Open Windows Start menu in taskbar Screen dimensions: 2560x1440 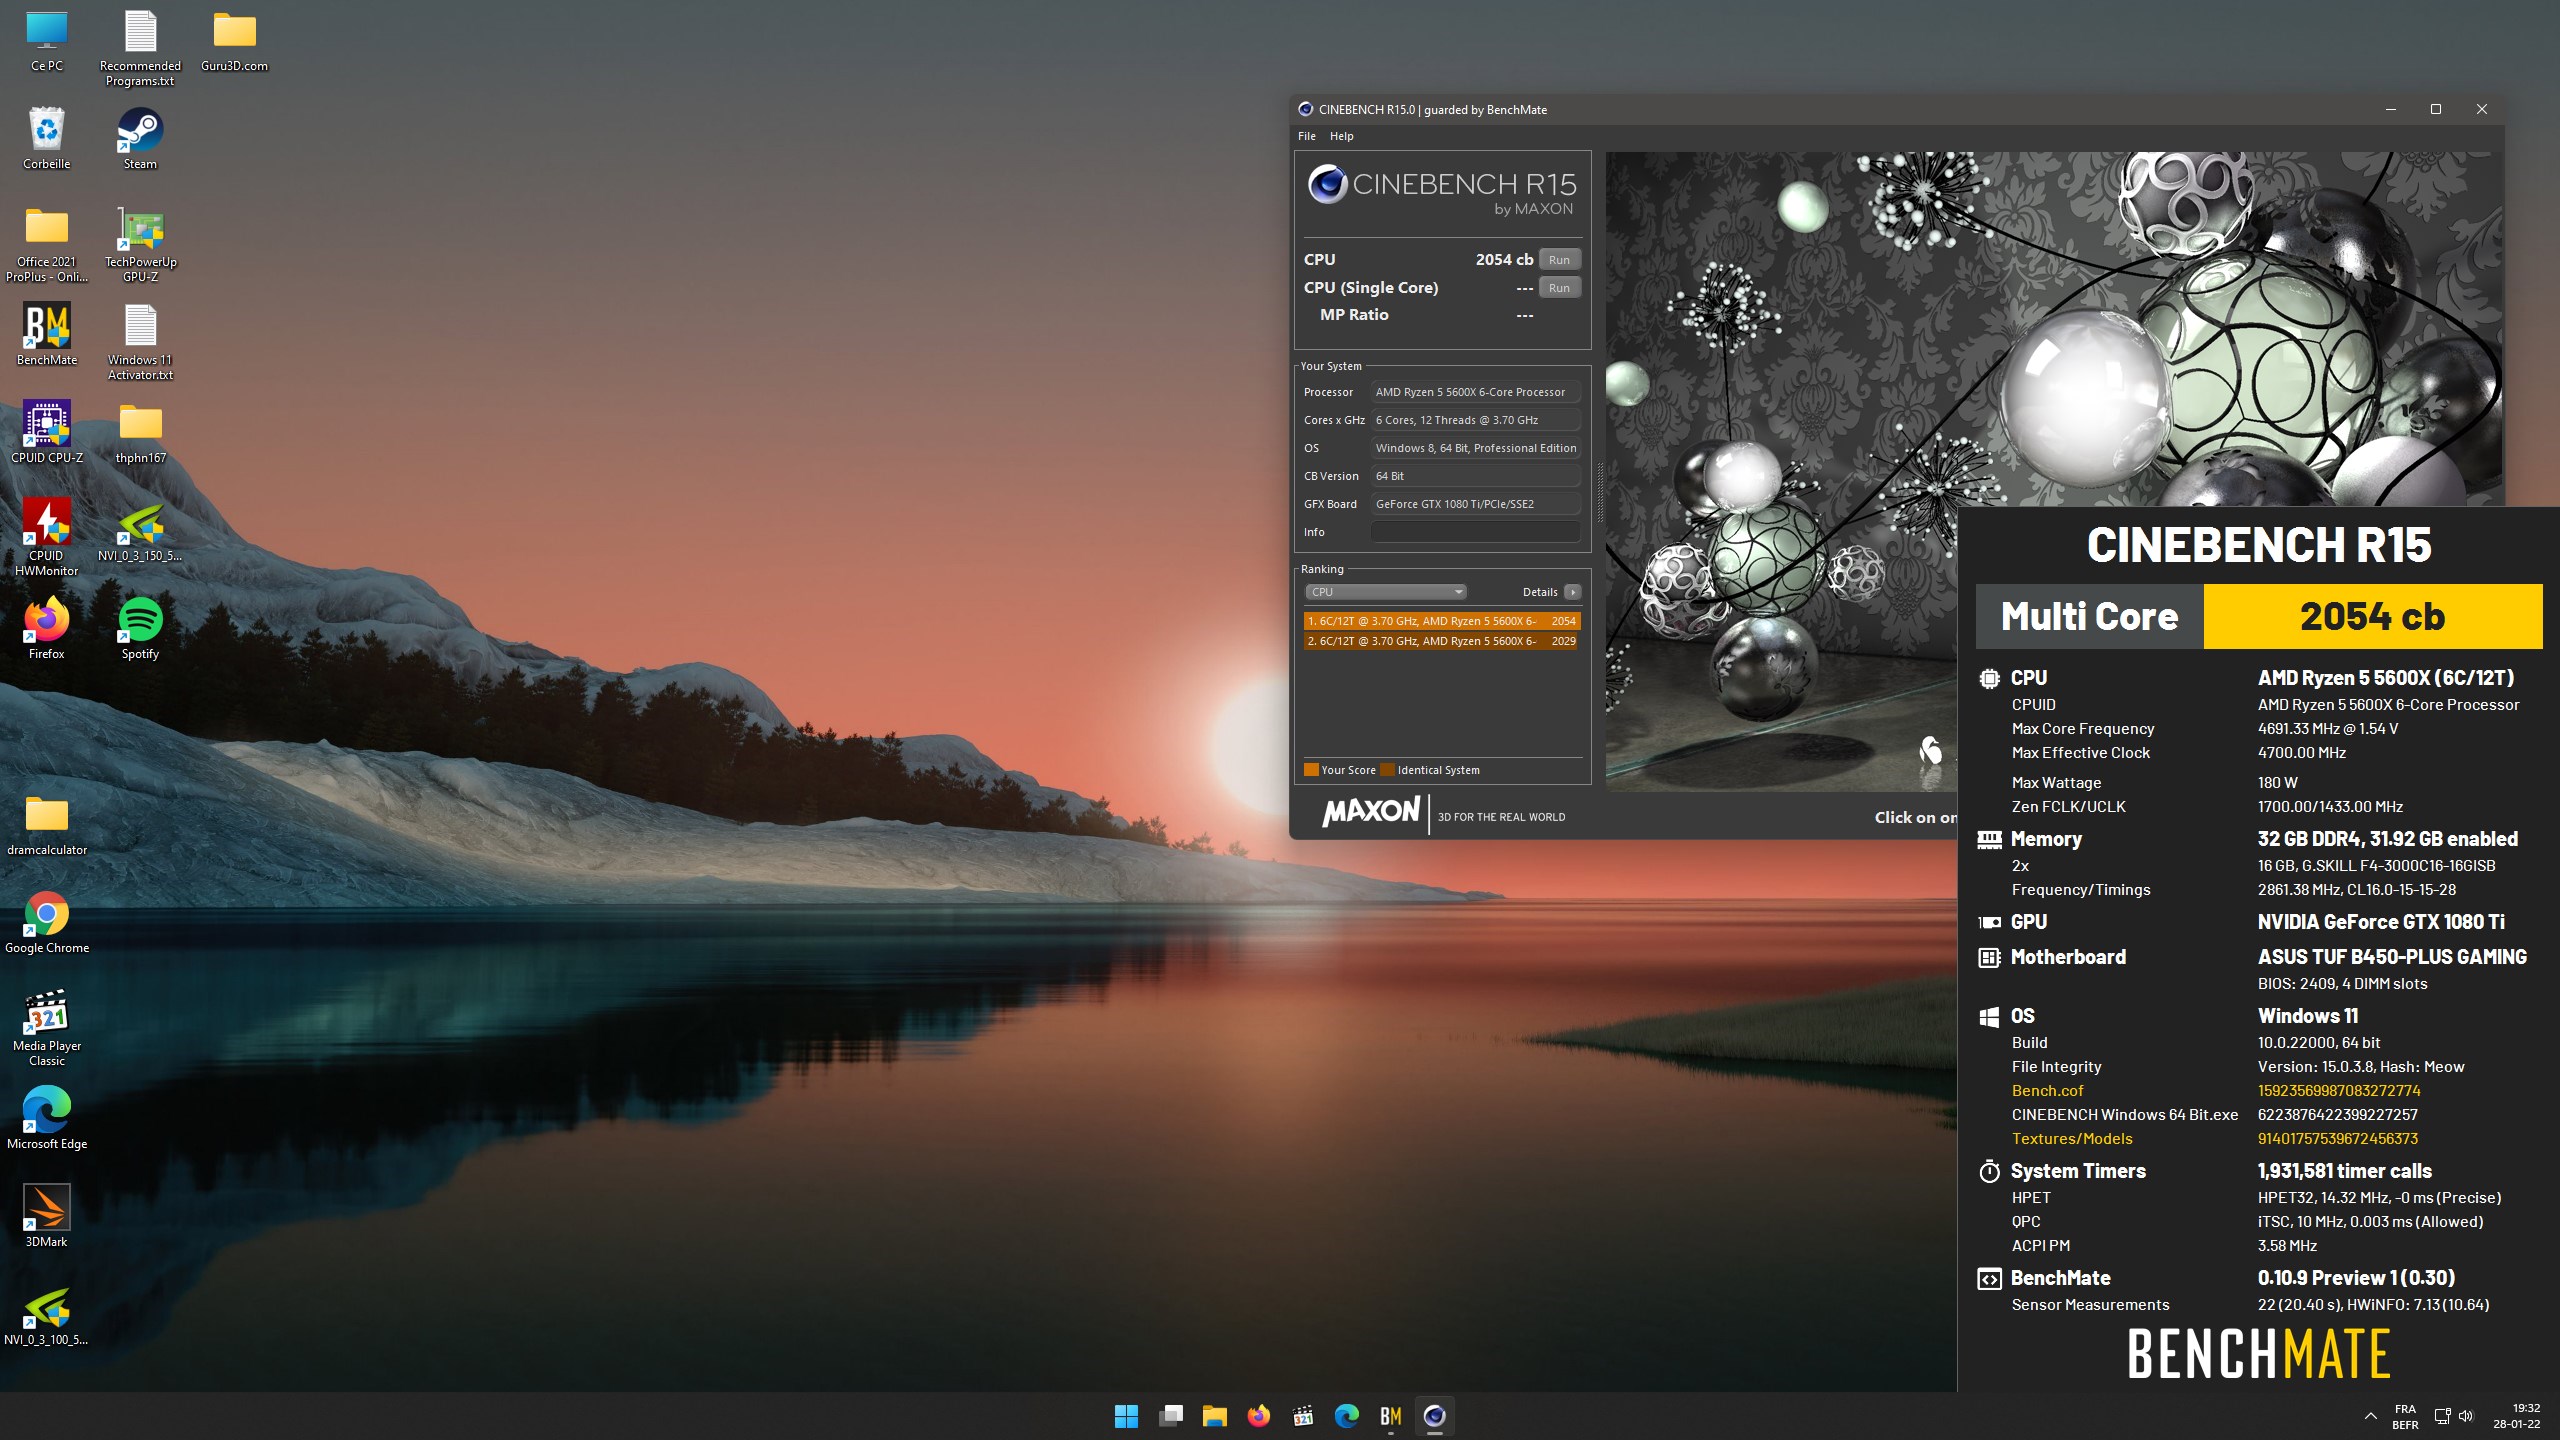tap(1126, 1416)
